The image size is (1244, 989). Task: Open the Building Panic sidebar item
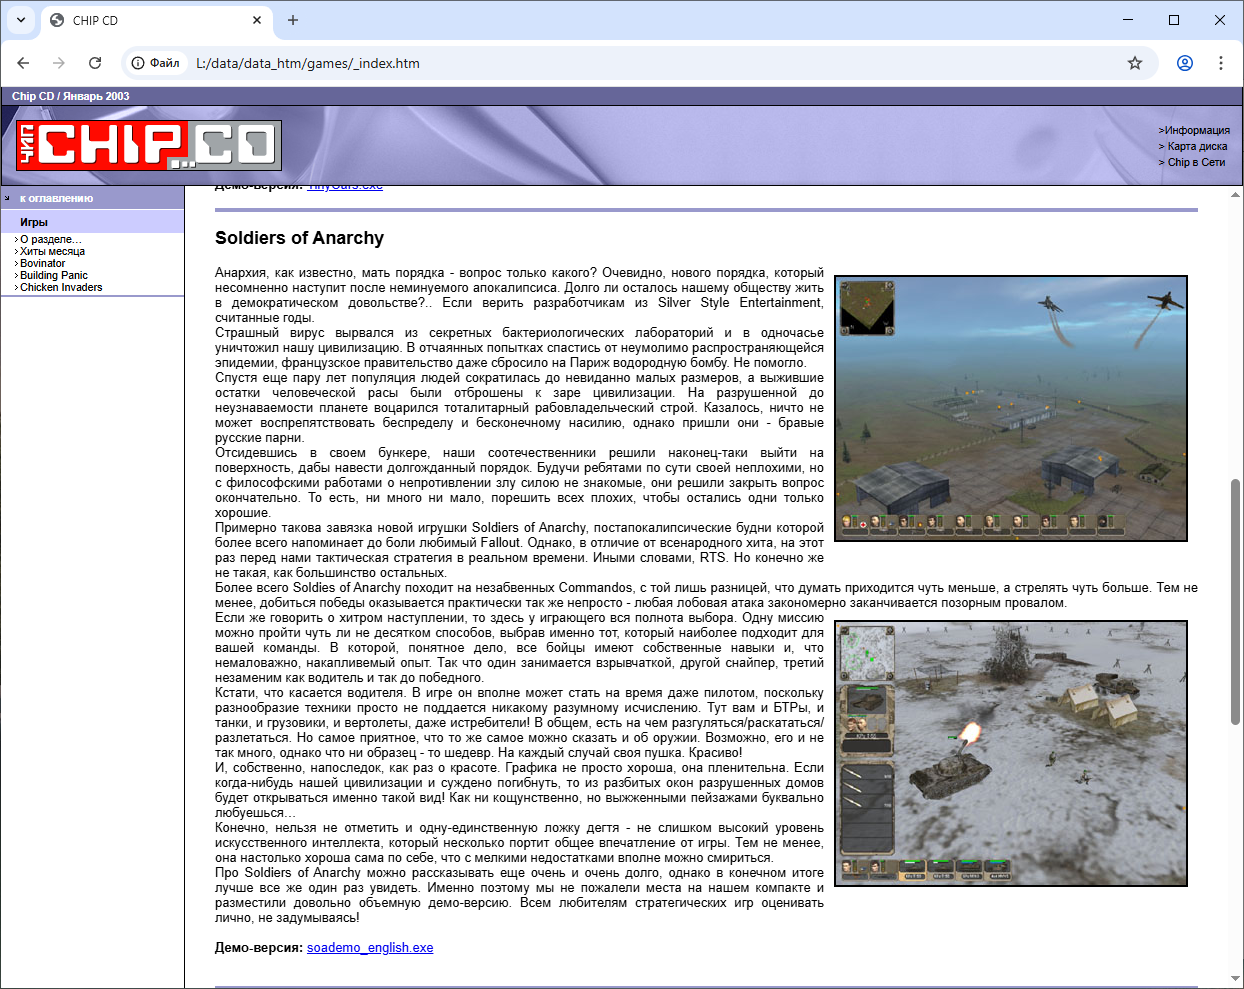point(54,275)
